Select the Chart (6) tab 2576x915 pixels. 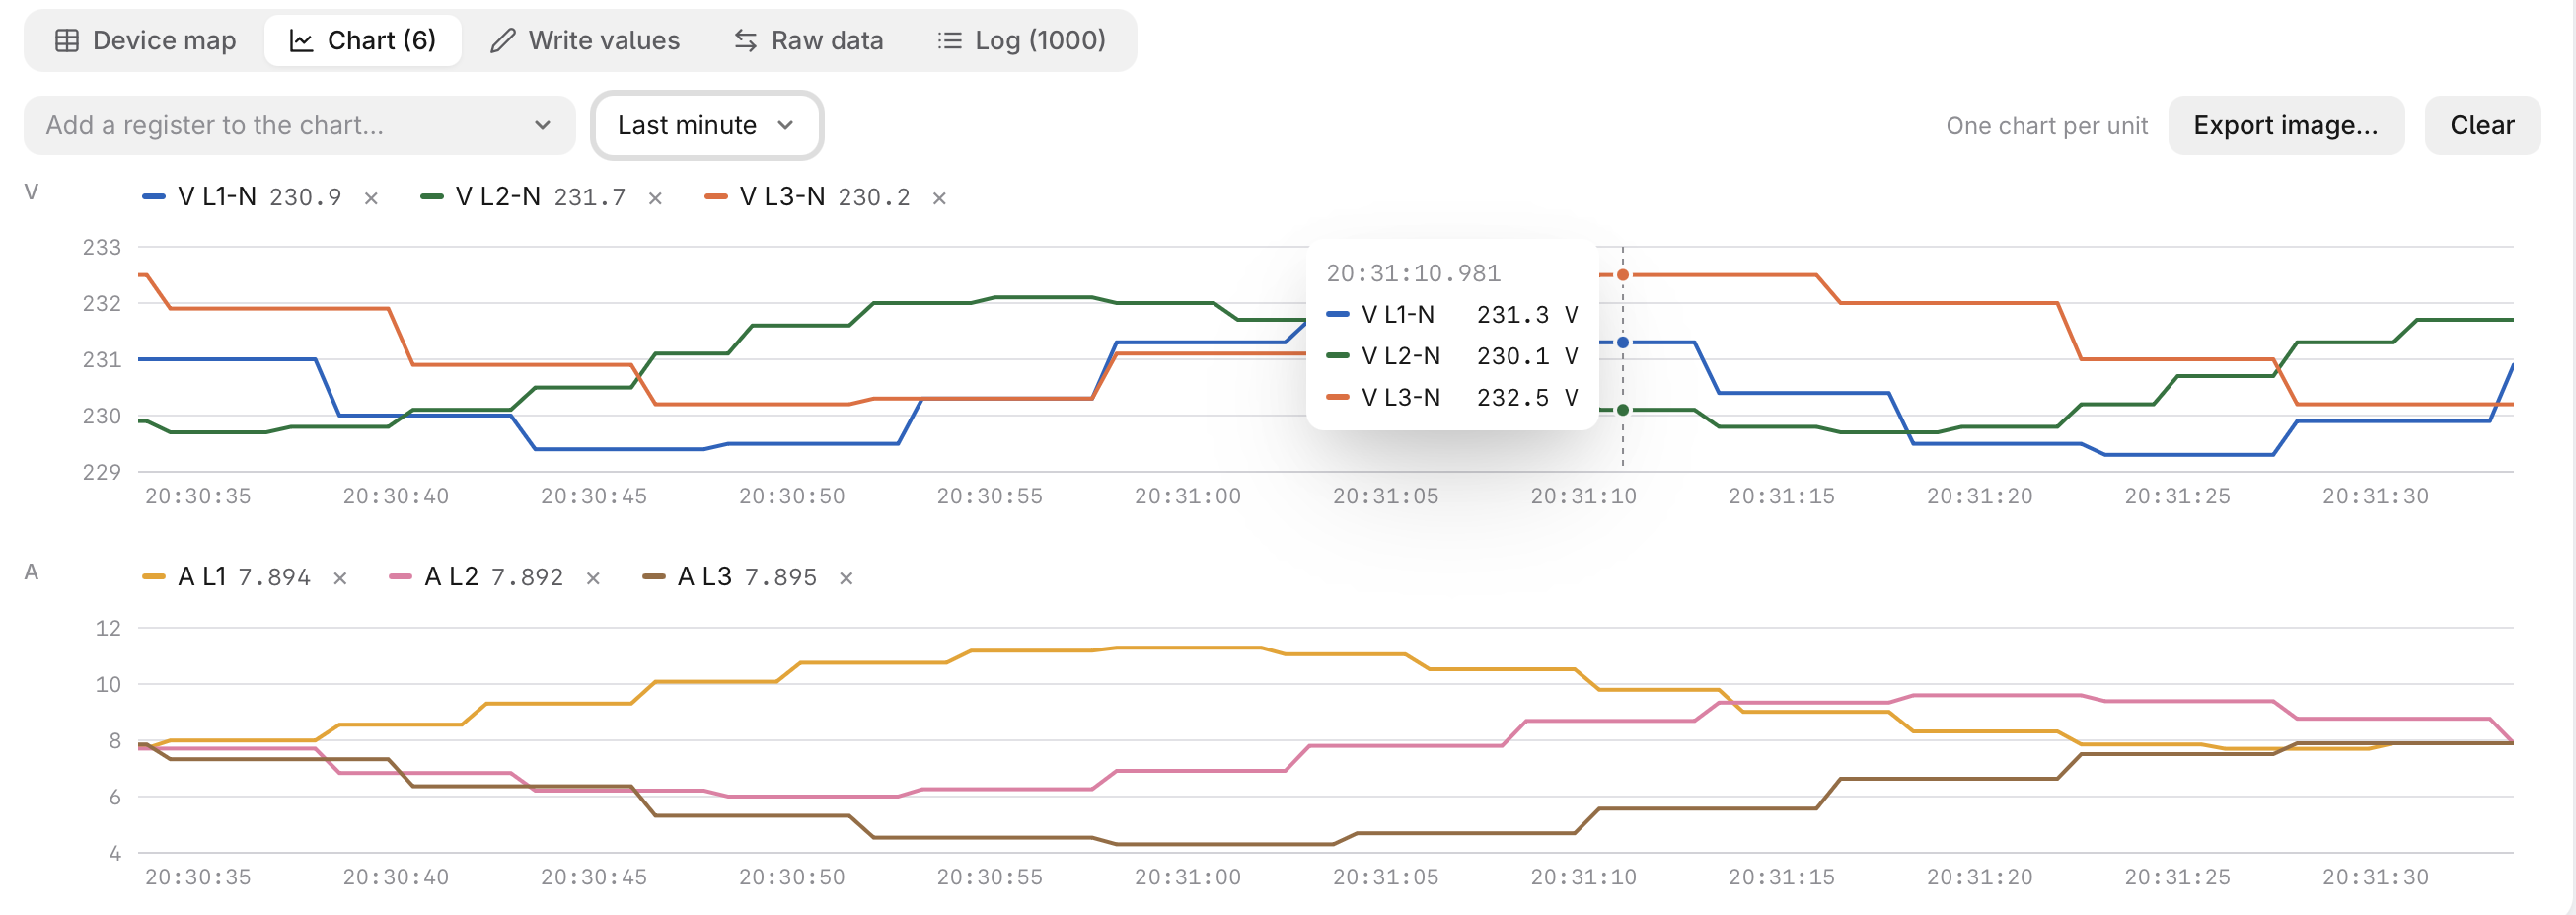pyautogui.click(x=363, y=41)
